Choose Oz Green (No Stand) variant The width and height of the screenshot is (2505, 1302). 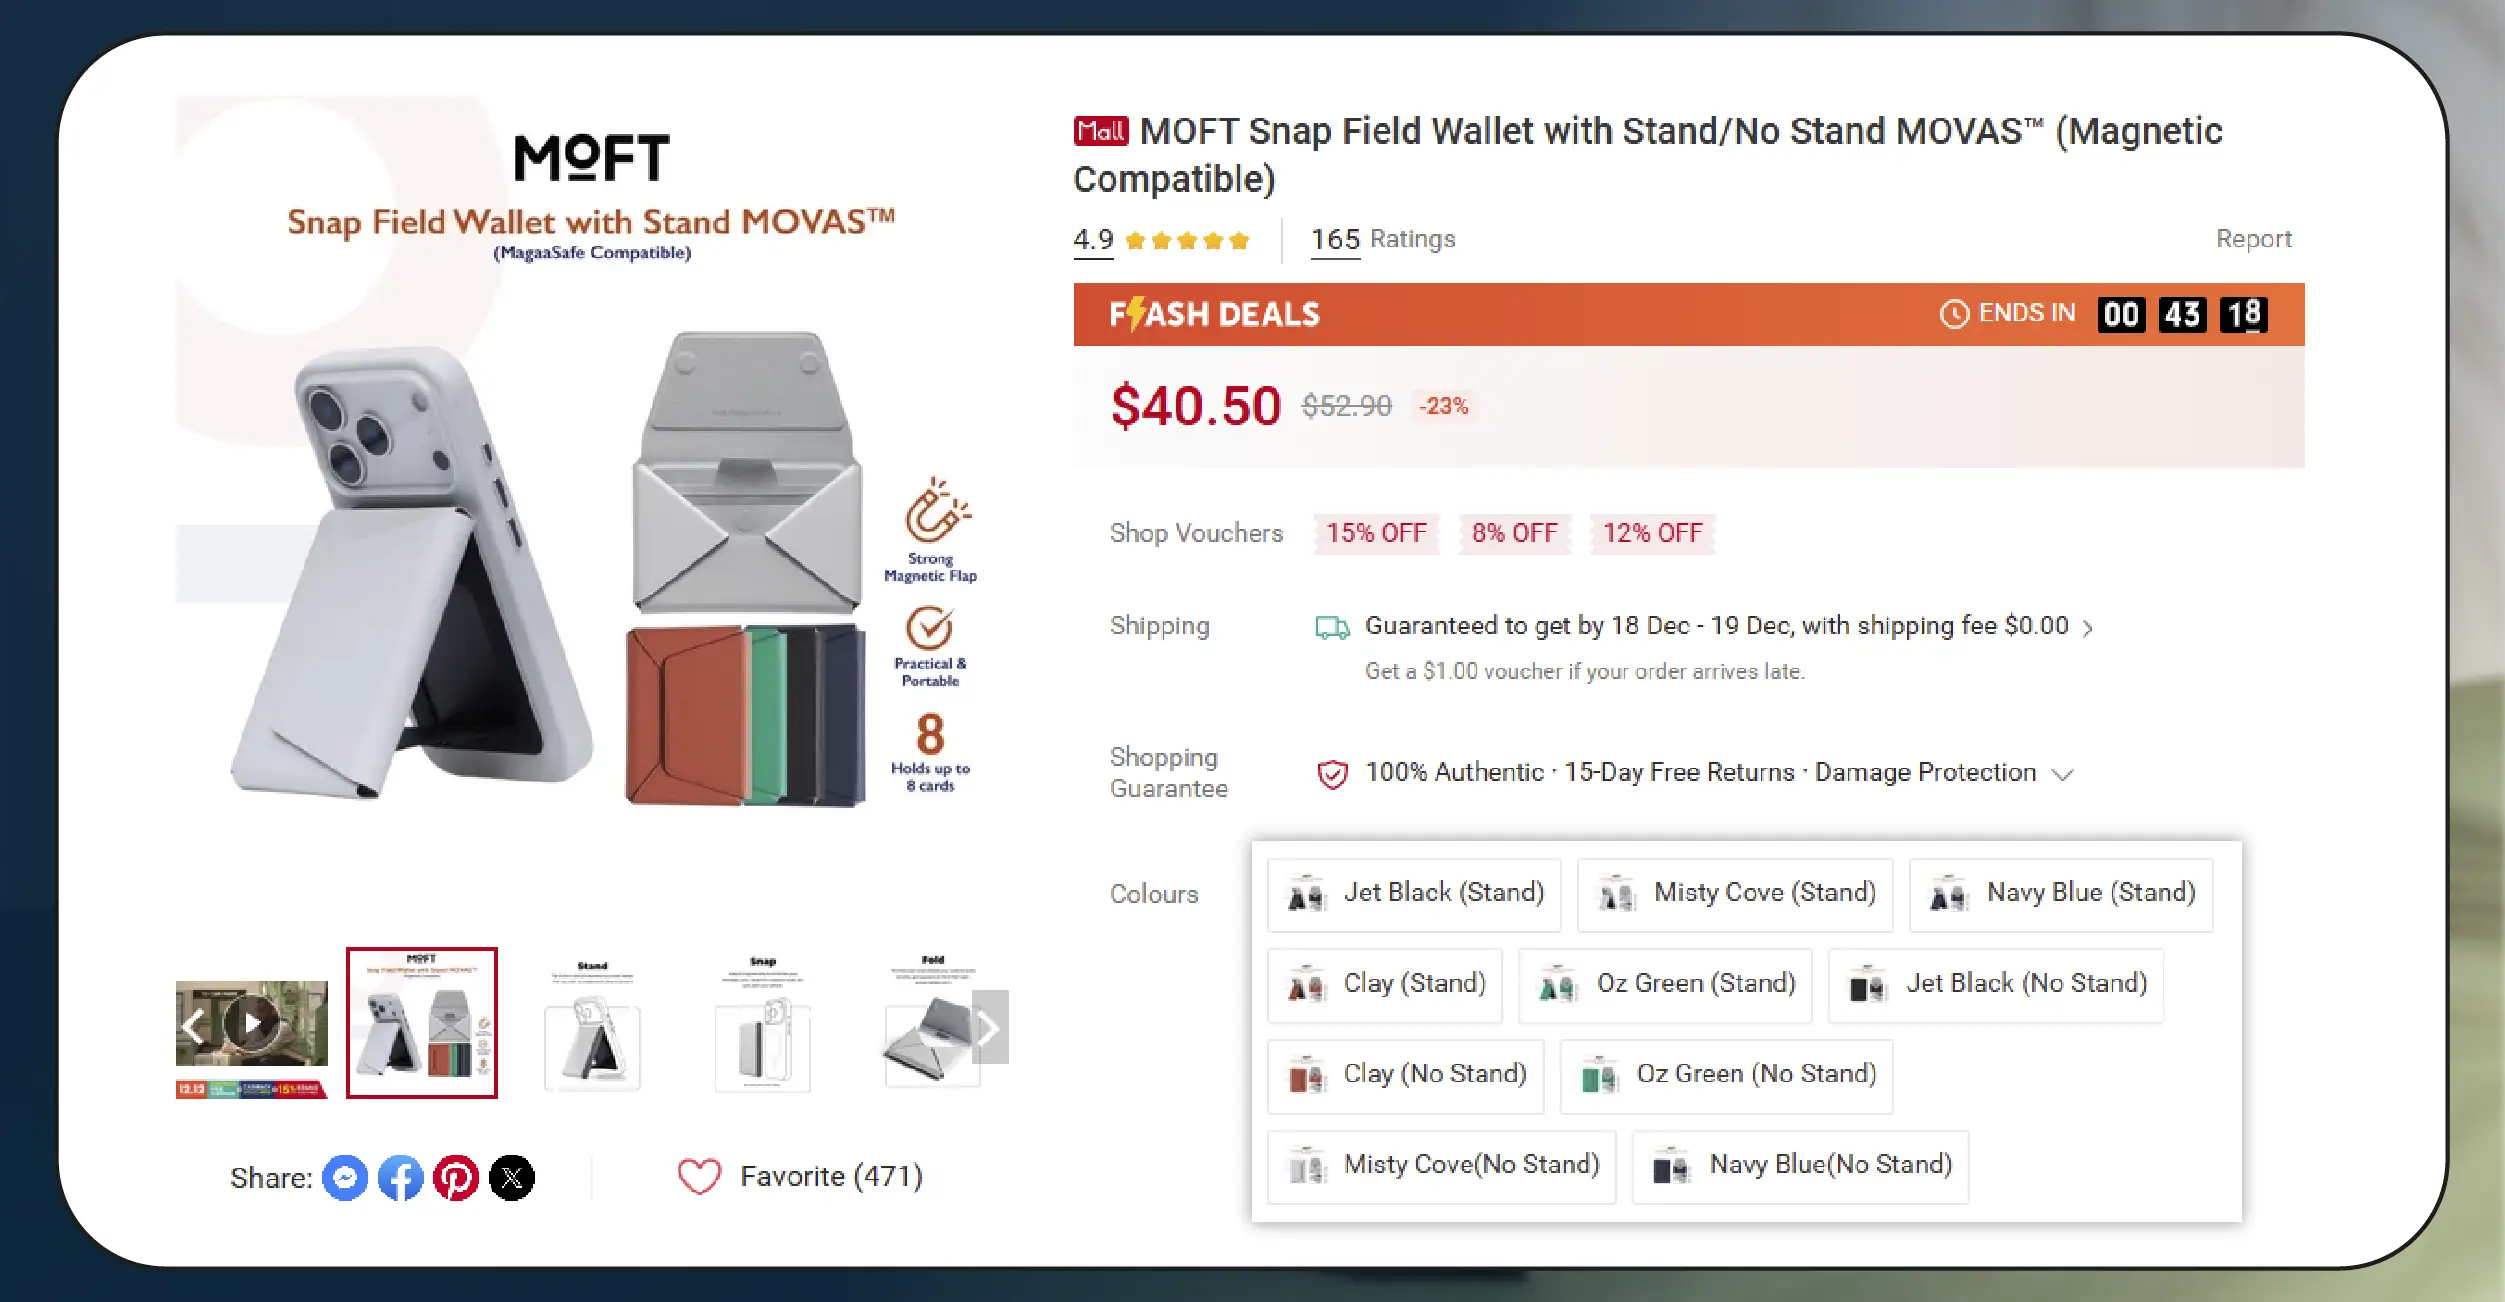tap(1726, 1076)
